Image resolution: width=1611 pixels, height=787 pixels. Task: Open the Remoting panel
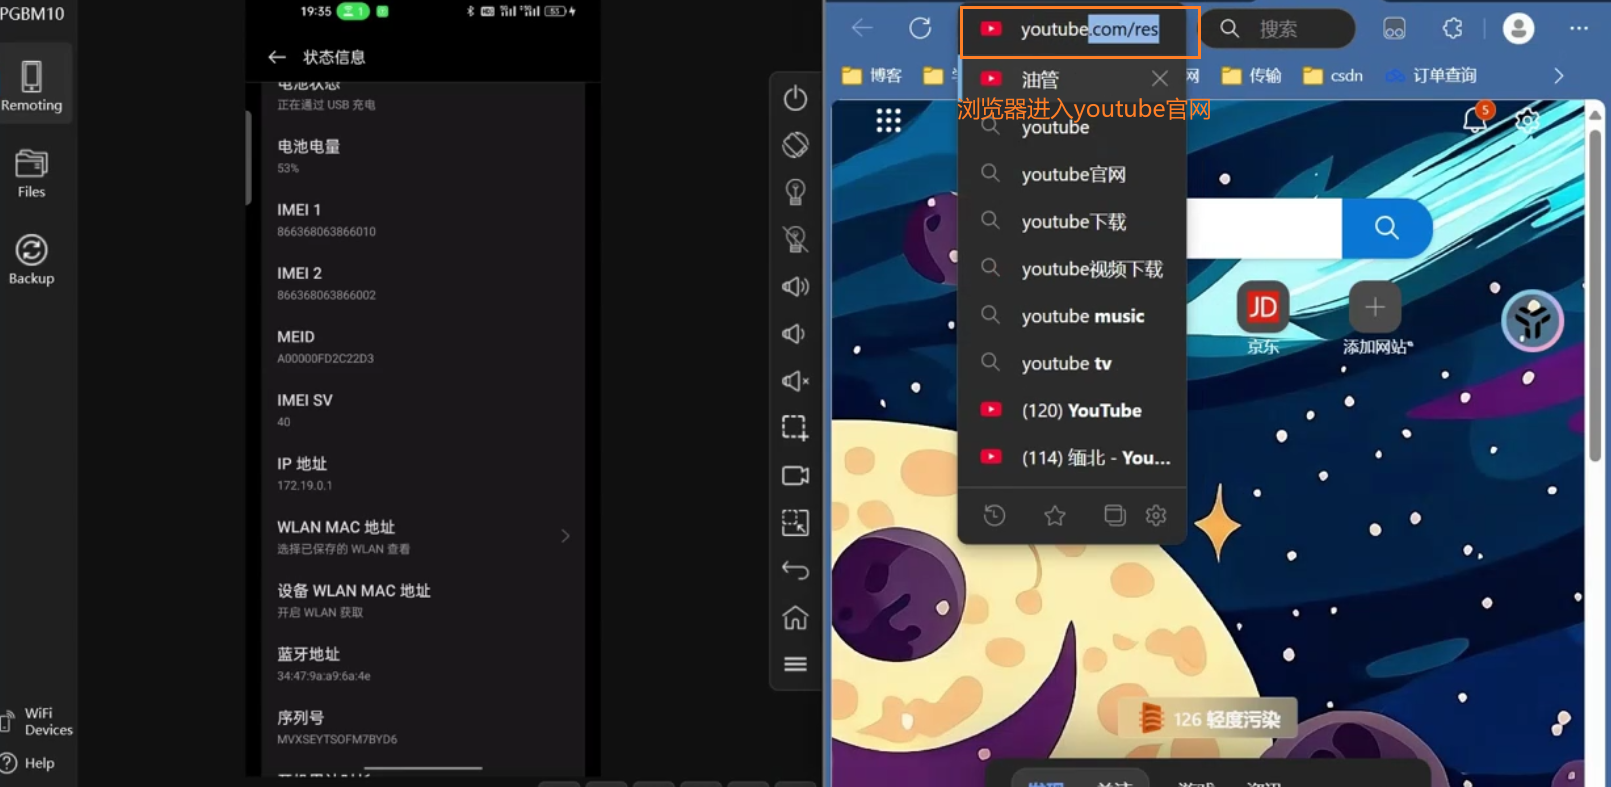(x=31, y=86)
